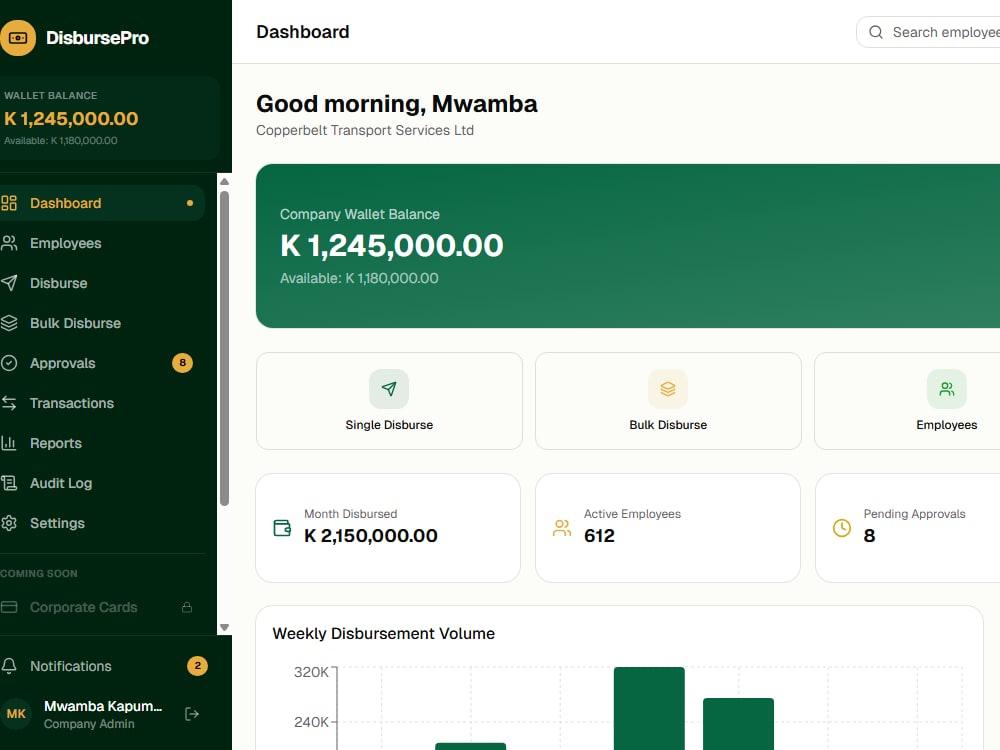
Task: Click the clock icon in Pending Approvals card
Action: [842, 528]
